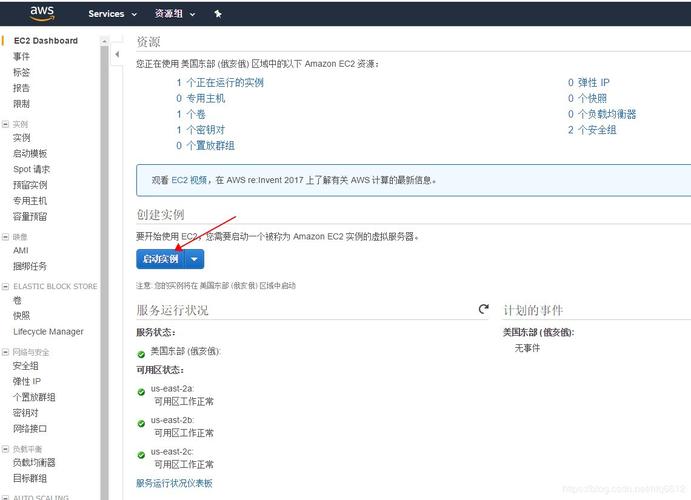Click the pin shortcut icon in the header

[218, 14]
